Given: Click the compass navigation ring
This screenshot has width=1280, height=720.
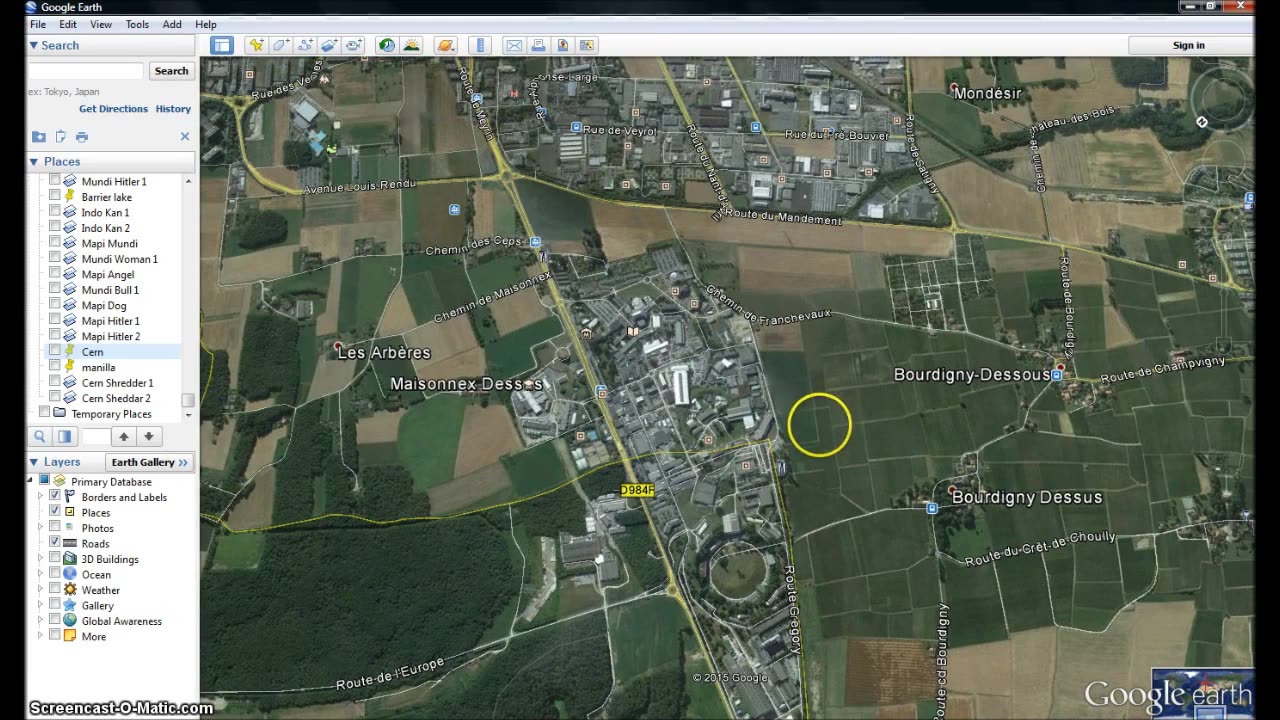Looking at the screenshot, I should [1220, 100].
